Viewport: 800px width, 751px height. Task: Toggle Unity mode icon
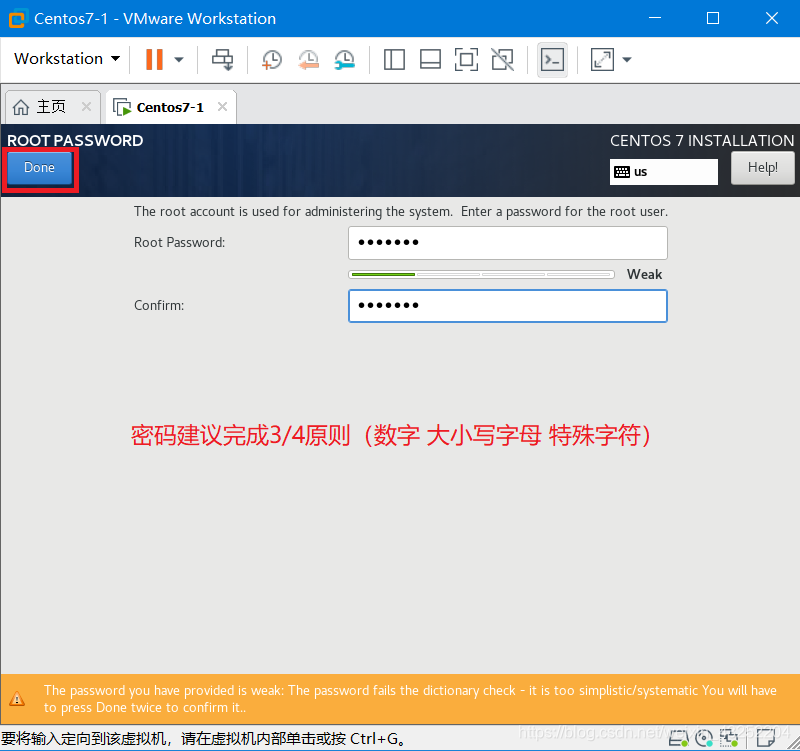[503, 60]
